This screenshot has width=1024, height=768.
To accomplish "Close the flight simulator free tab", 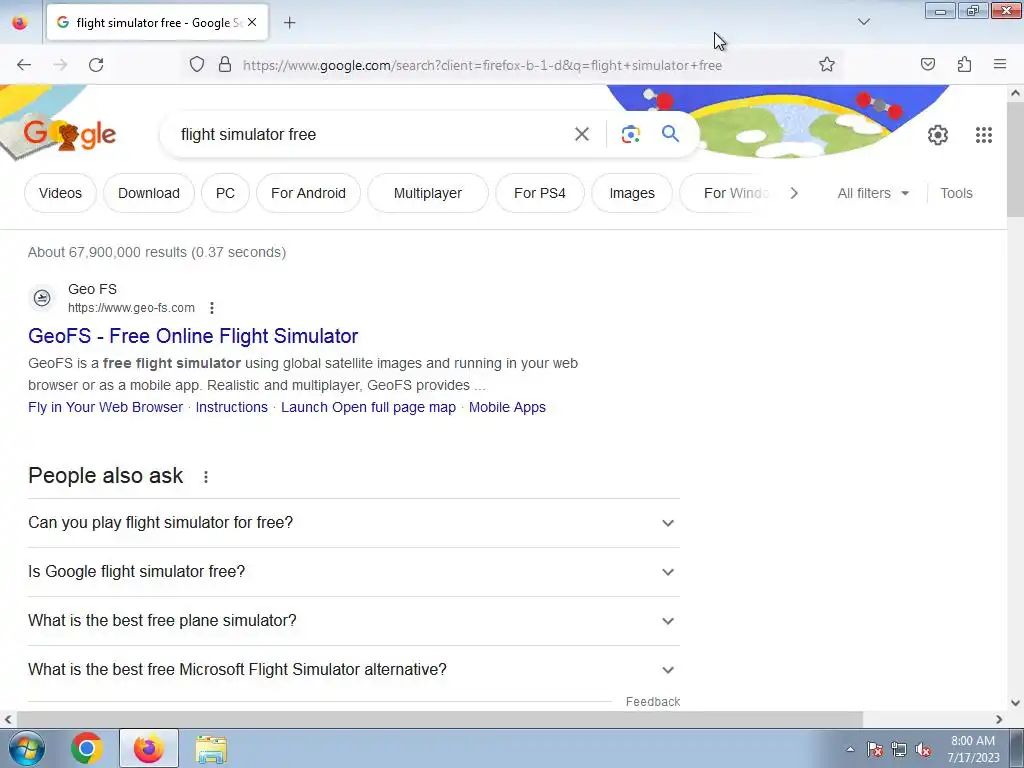I will point(252,22).
